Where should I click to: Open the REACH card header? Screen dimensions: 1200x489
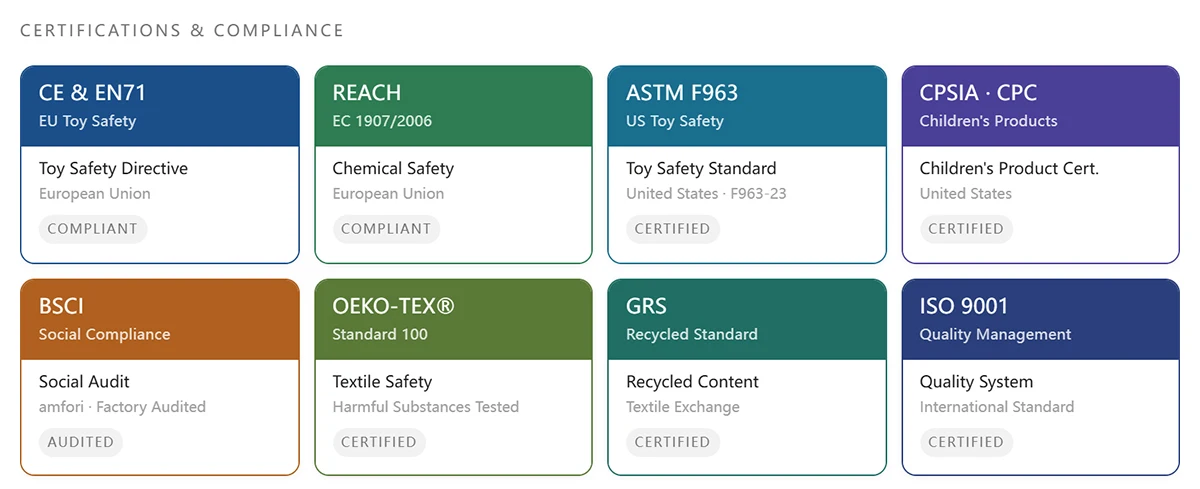coord(453,106)
